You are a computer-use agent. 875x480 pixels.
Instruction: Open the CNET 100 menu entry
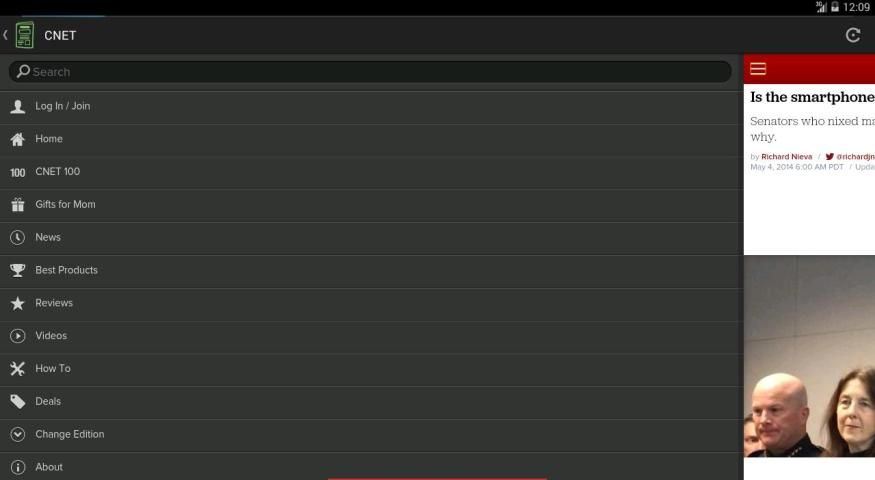click(371, 172)
